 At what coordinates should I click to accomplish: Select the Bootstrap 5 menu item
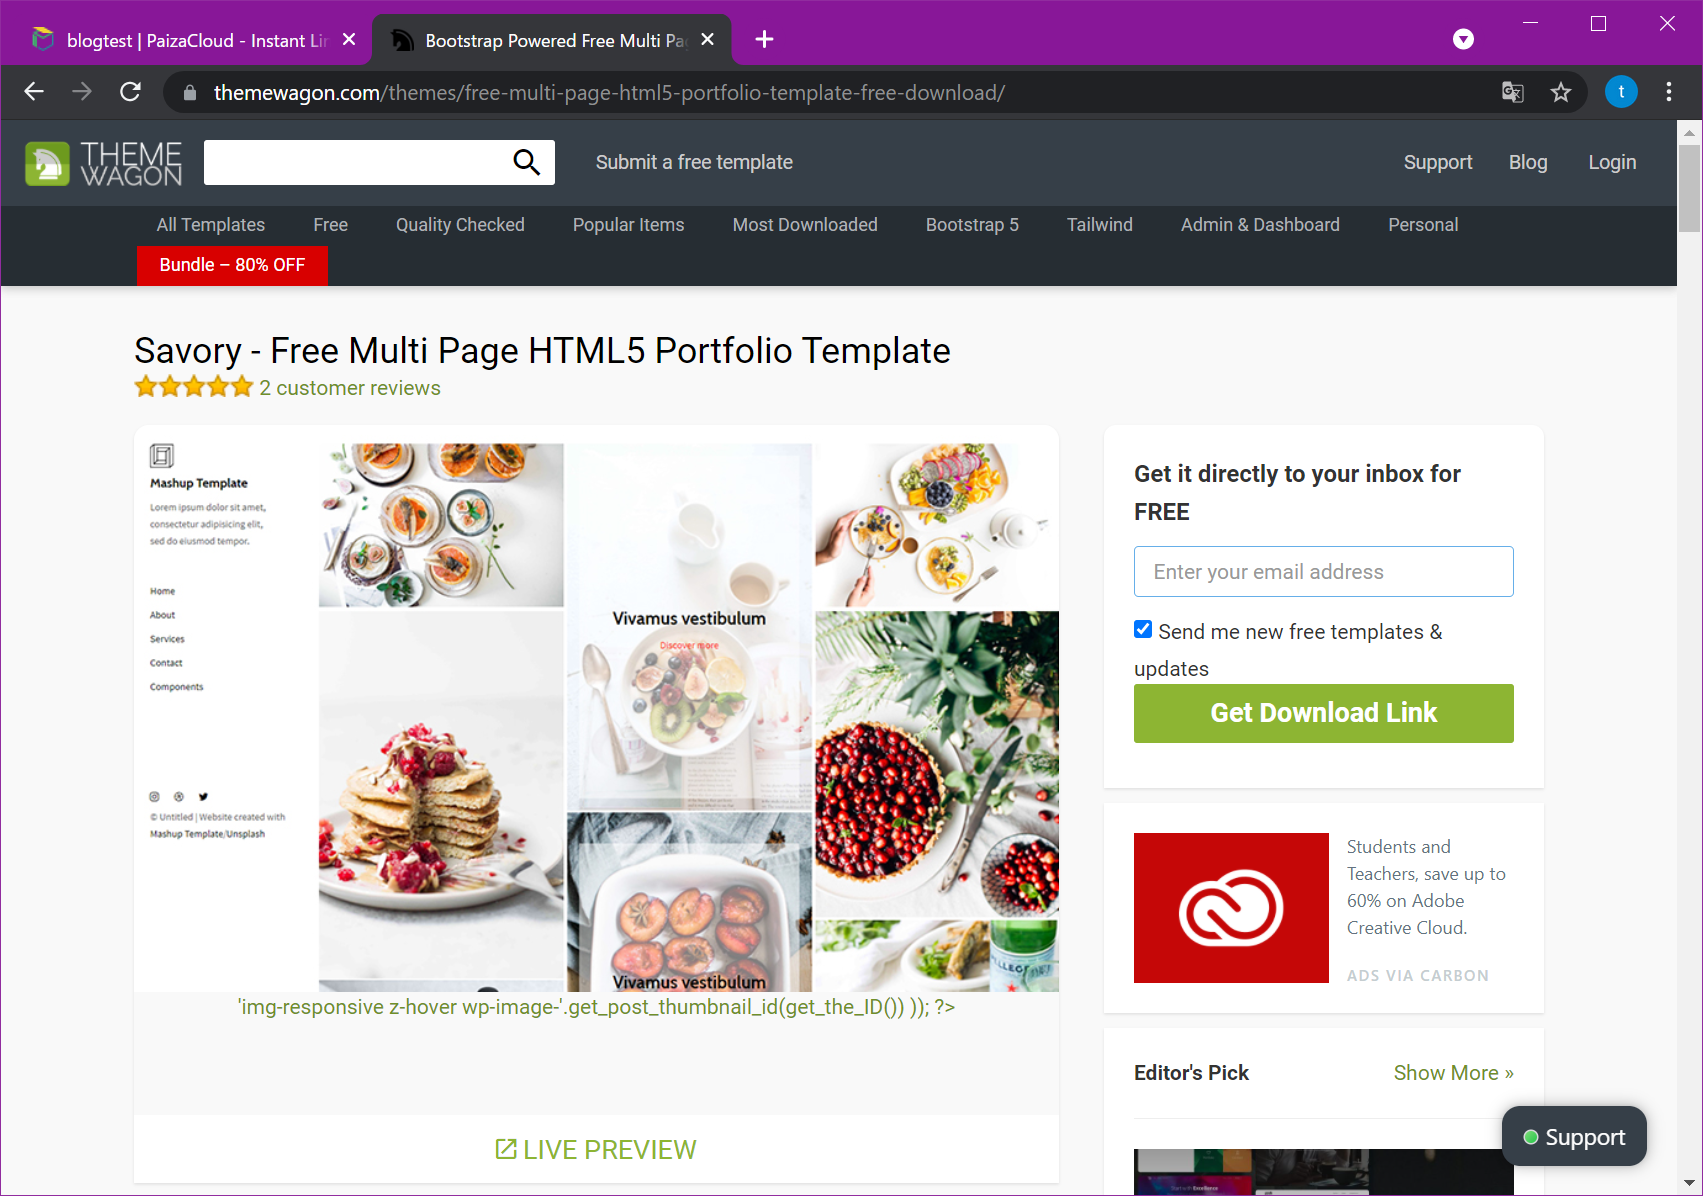(972, 225)
